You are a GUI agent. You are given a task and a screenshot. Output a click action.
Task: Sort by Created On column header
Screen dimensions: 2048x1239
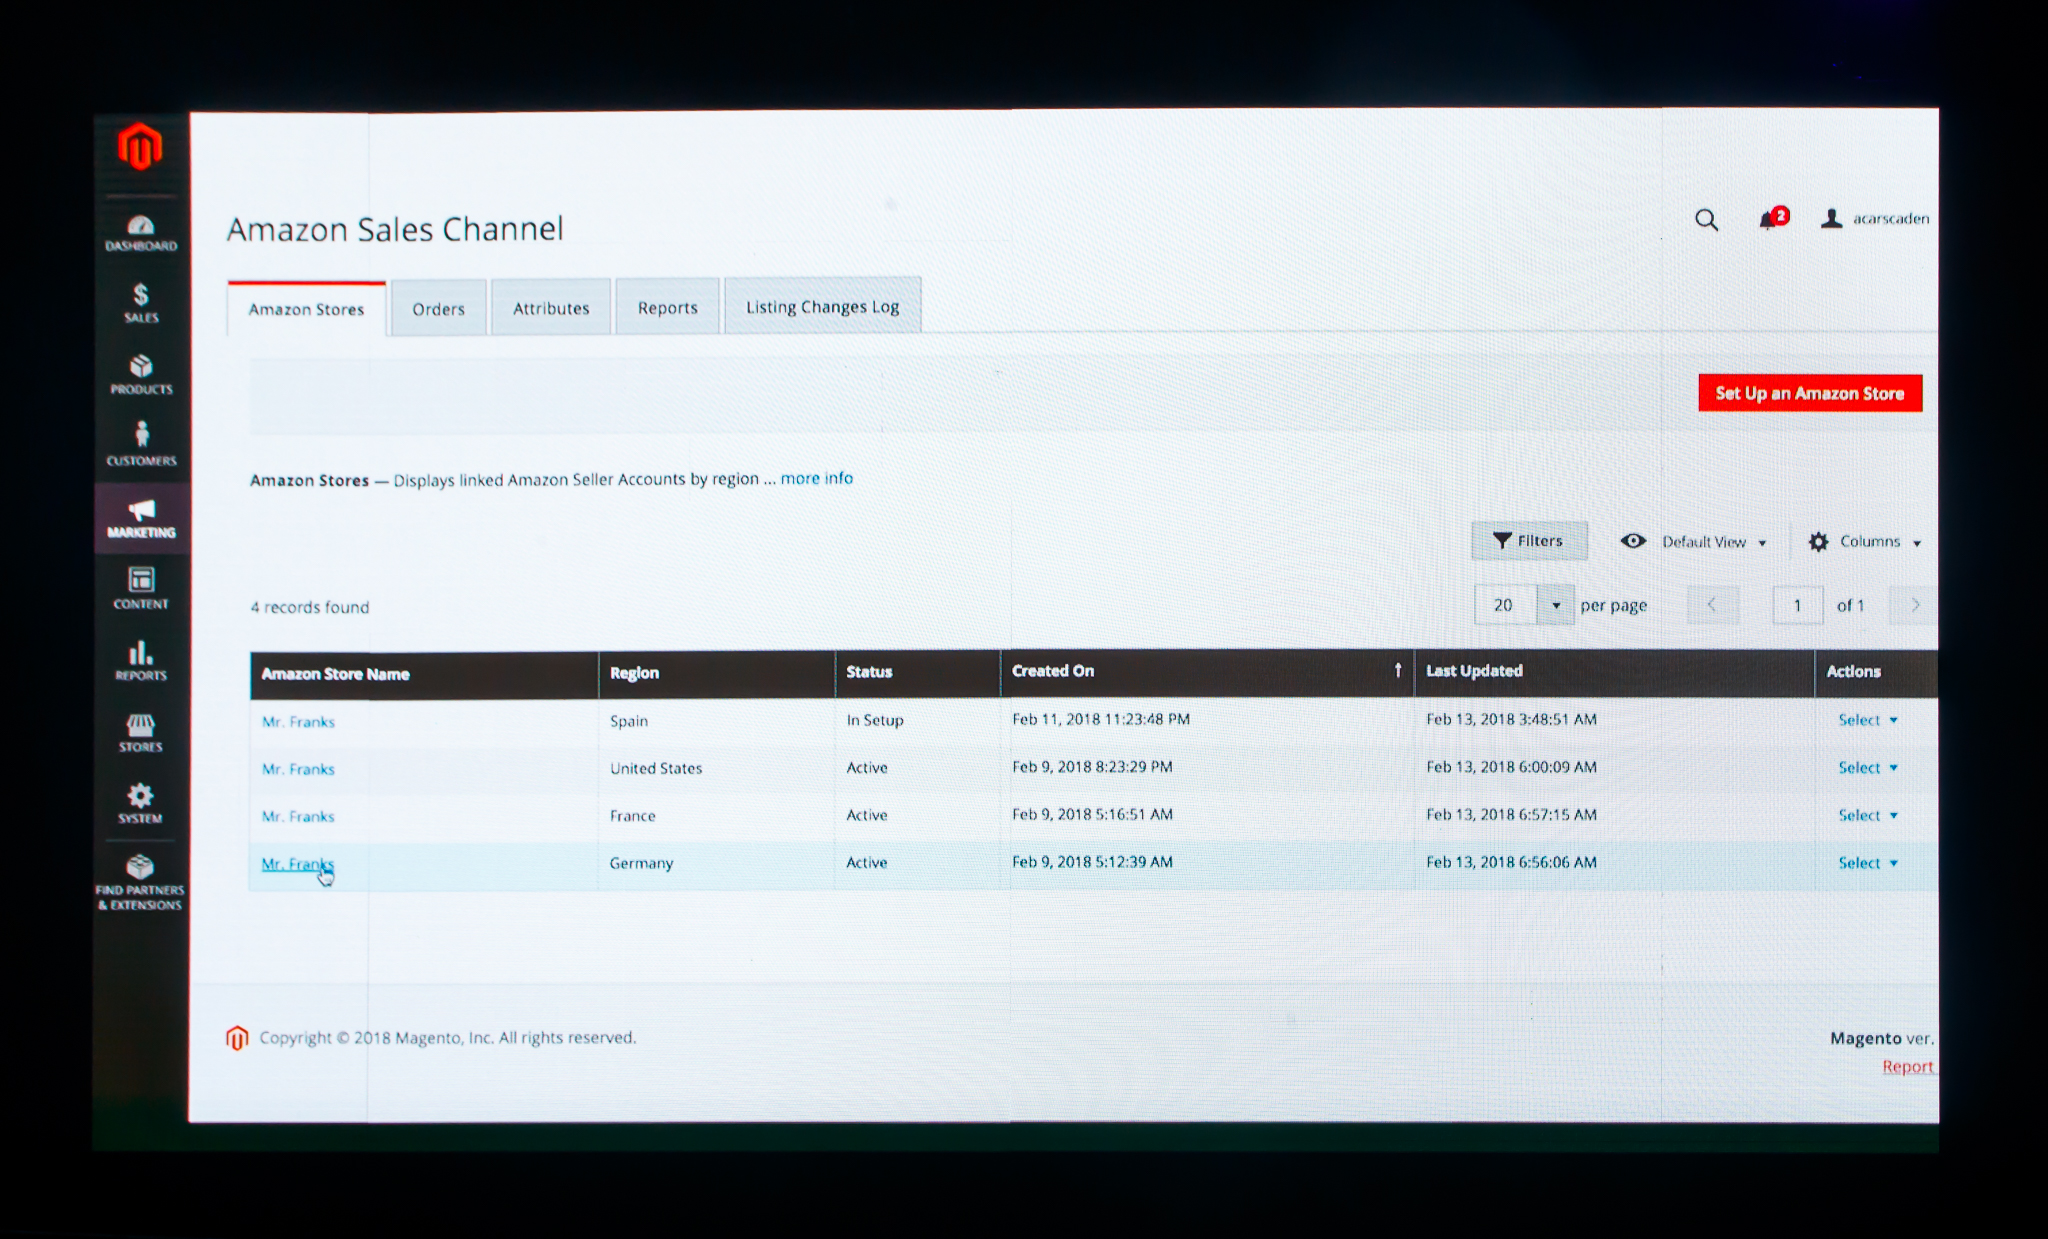1207,671
